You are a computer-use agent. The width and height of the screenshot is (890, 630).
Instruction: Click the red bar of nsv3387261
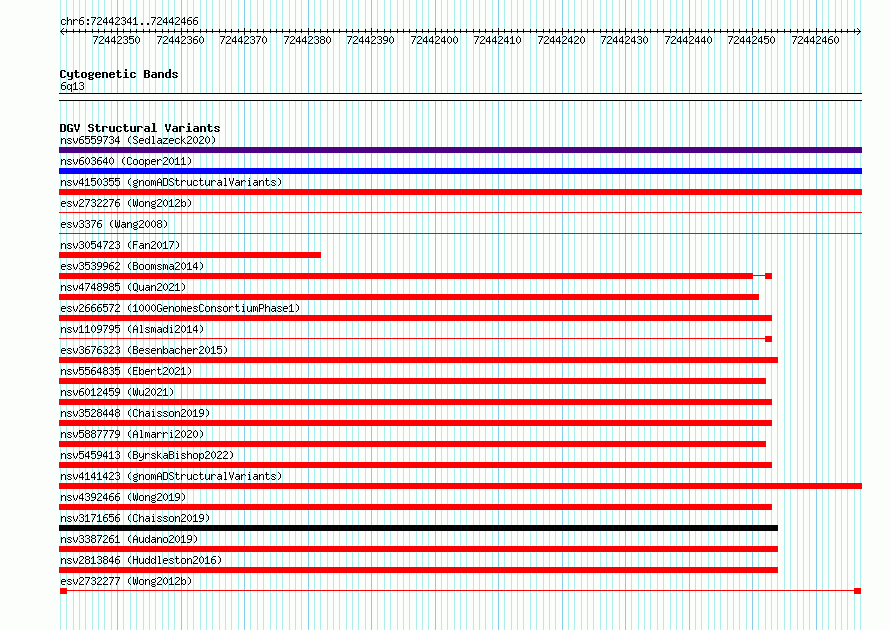(x=418, y=549)
